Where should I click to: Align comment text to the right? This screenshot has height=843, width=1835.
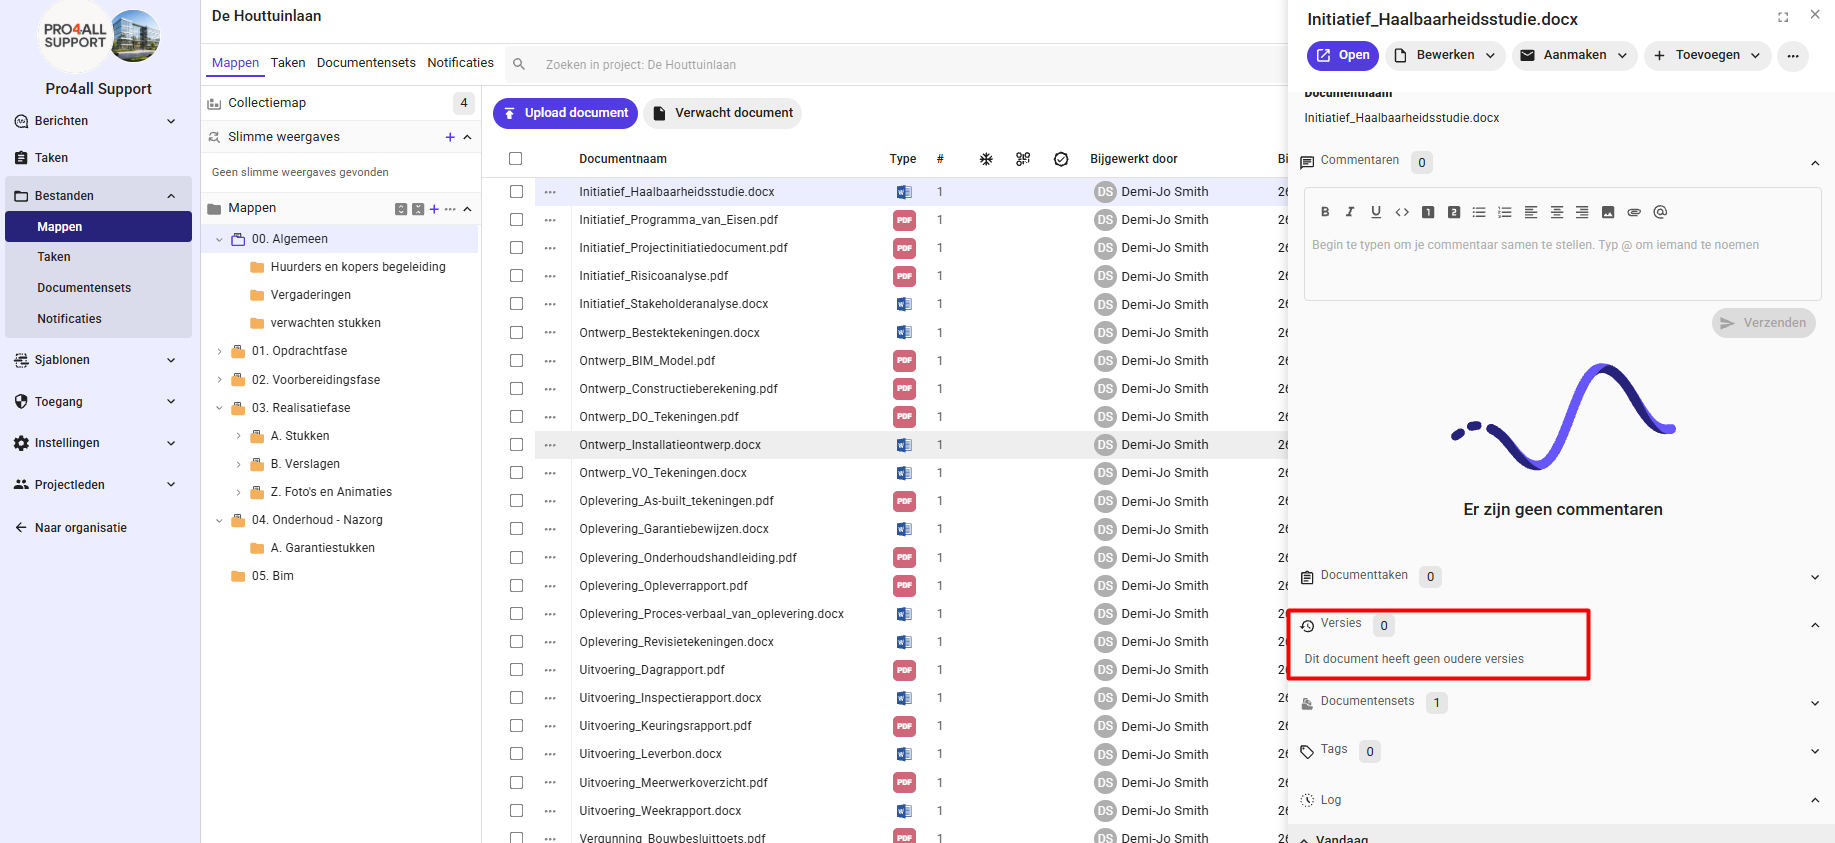pos(1582,212)
